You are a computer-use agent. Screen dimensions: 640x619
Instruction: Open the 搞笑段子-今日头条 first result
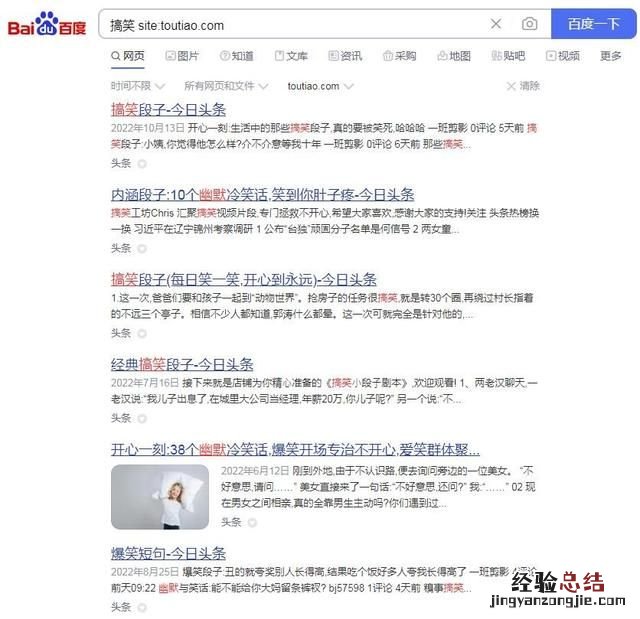tap(168, 110)
